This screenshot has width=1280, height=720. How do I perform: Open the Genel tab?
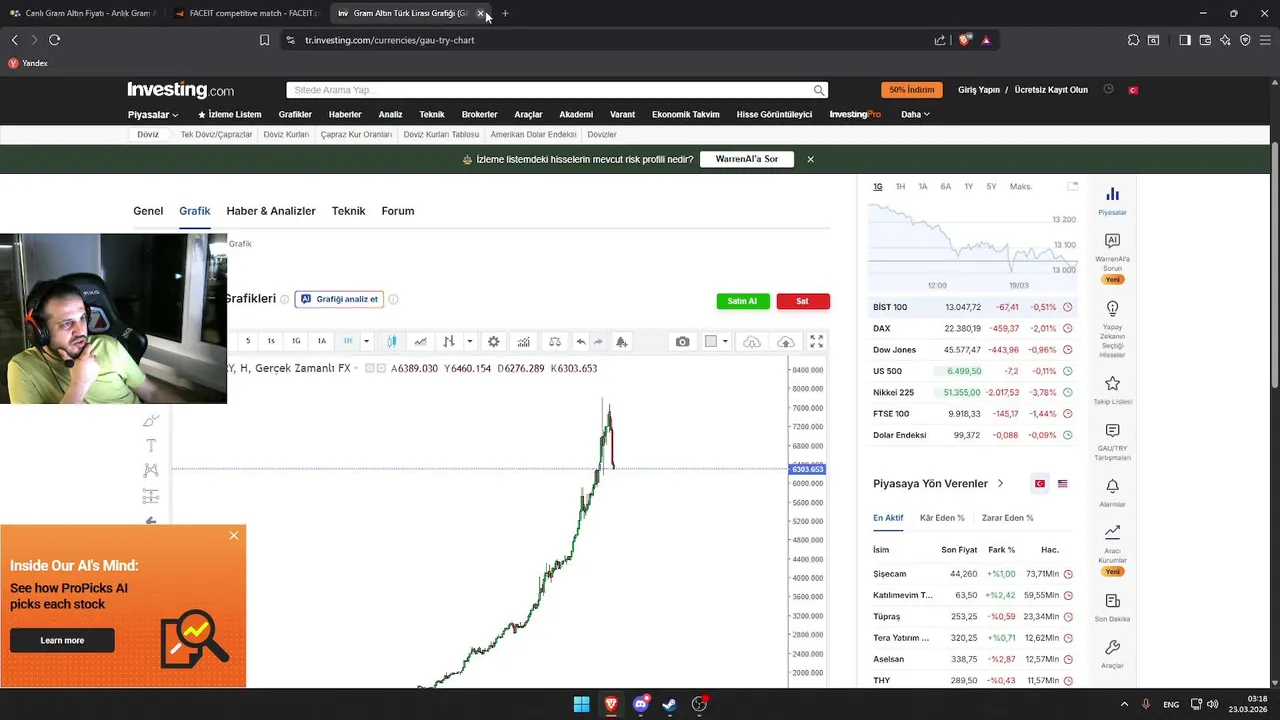pos(148,211)
